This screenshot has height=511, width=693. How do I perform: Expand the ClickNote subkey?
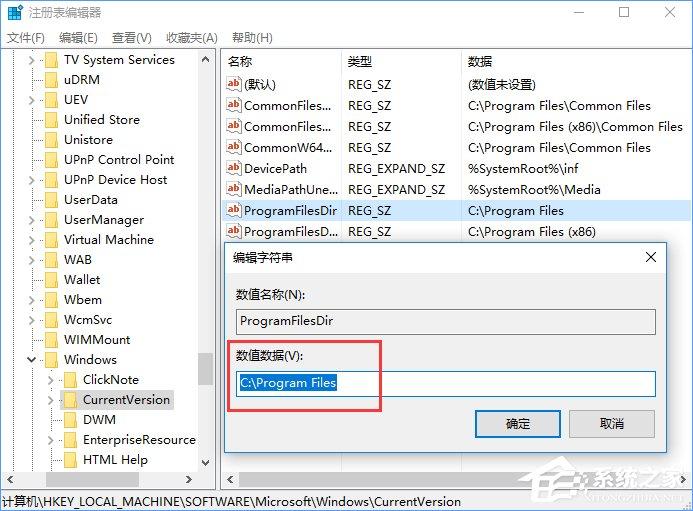point(50,380)
